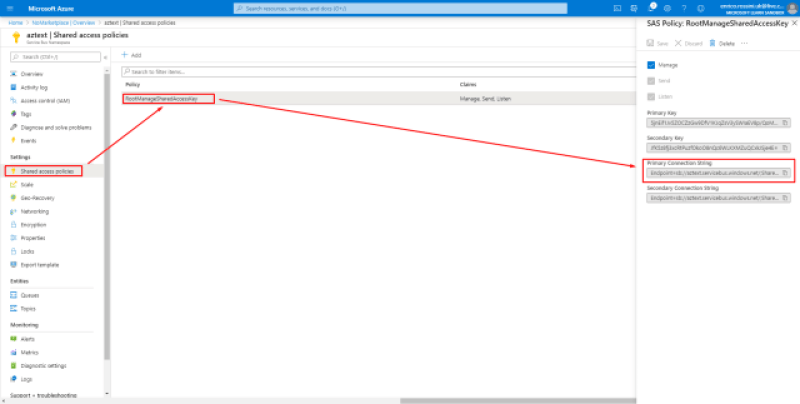Click the Microsoft Azure logo text

coord(51,9)
